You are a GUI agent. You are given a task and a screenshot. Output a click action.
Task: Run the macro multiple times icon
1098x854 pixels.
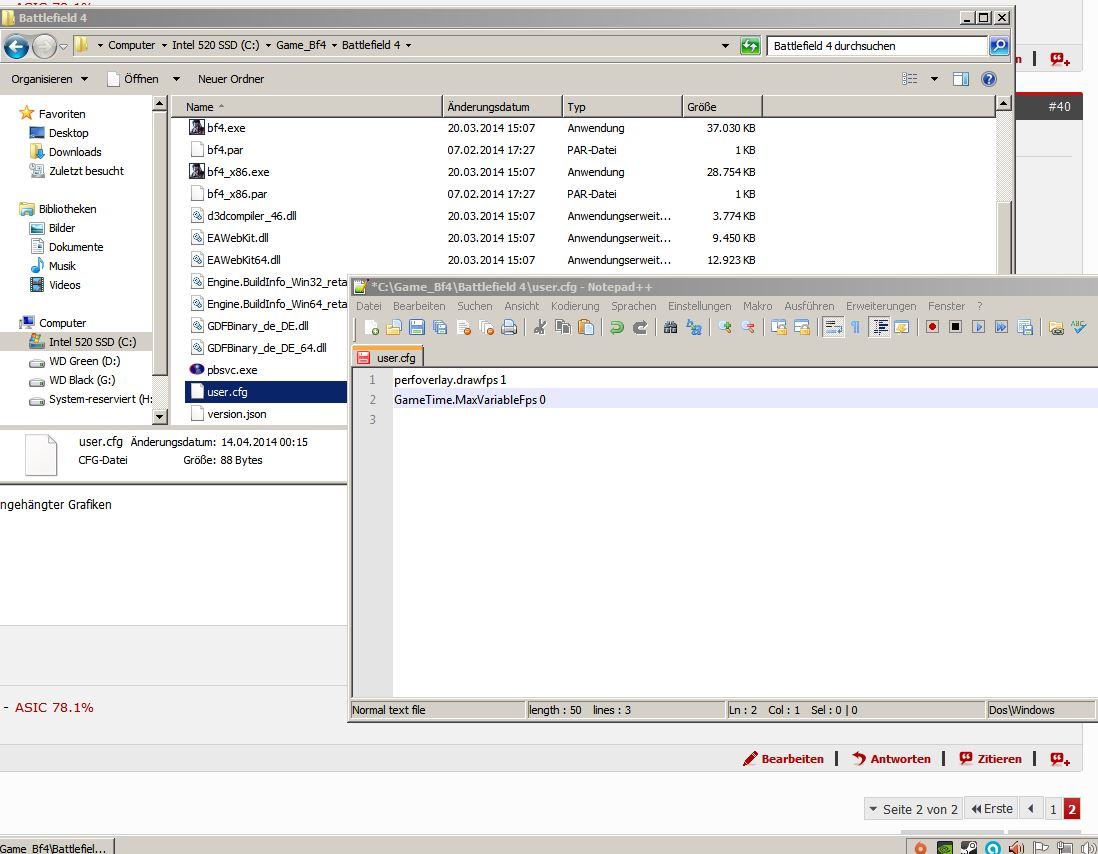[x=1001, y=327]
